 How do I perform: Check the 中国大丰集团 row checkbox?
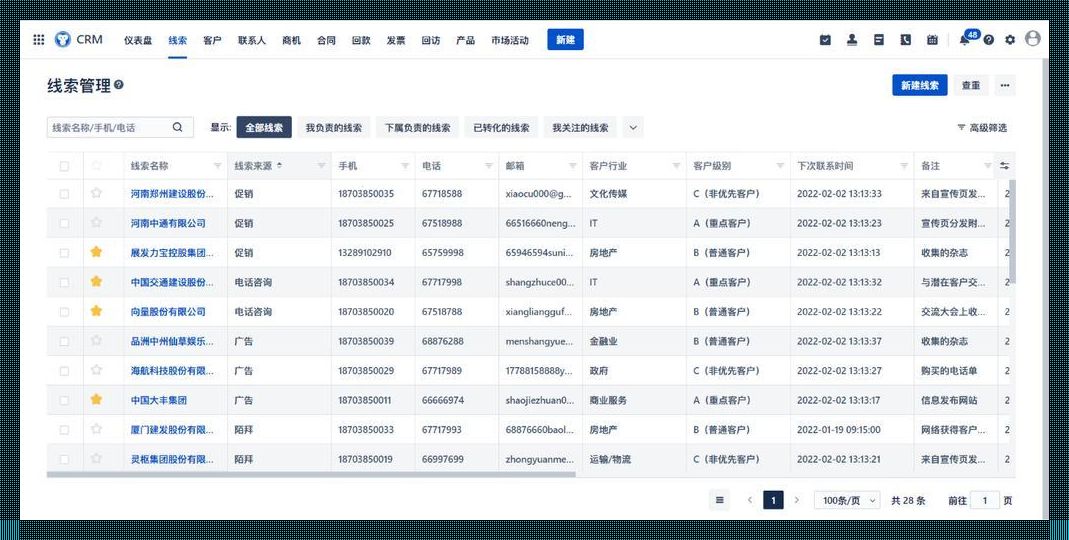(x=64, y=400)
